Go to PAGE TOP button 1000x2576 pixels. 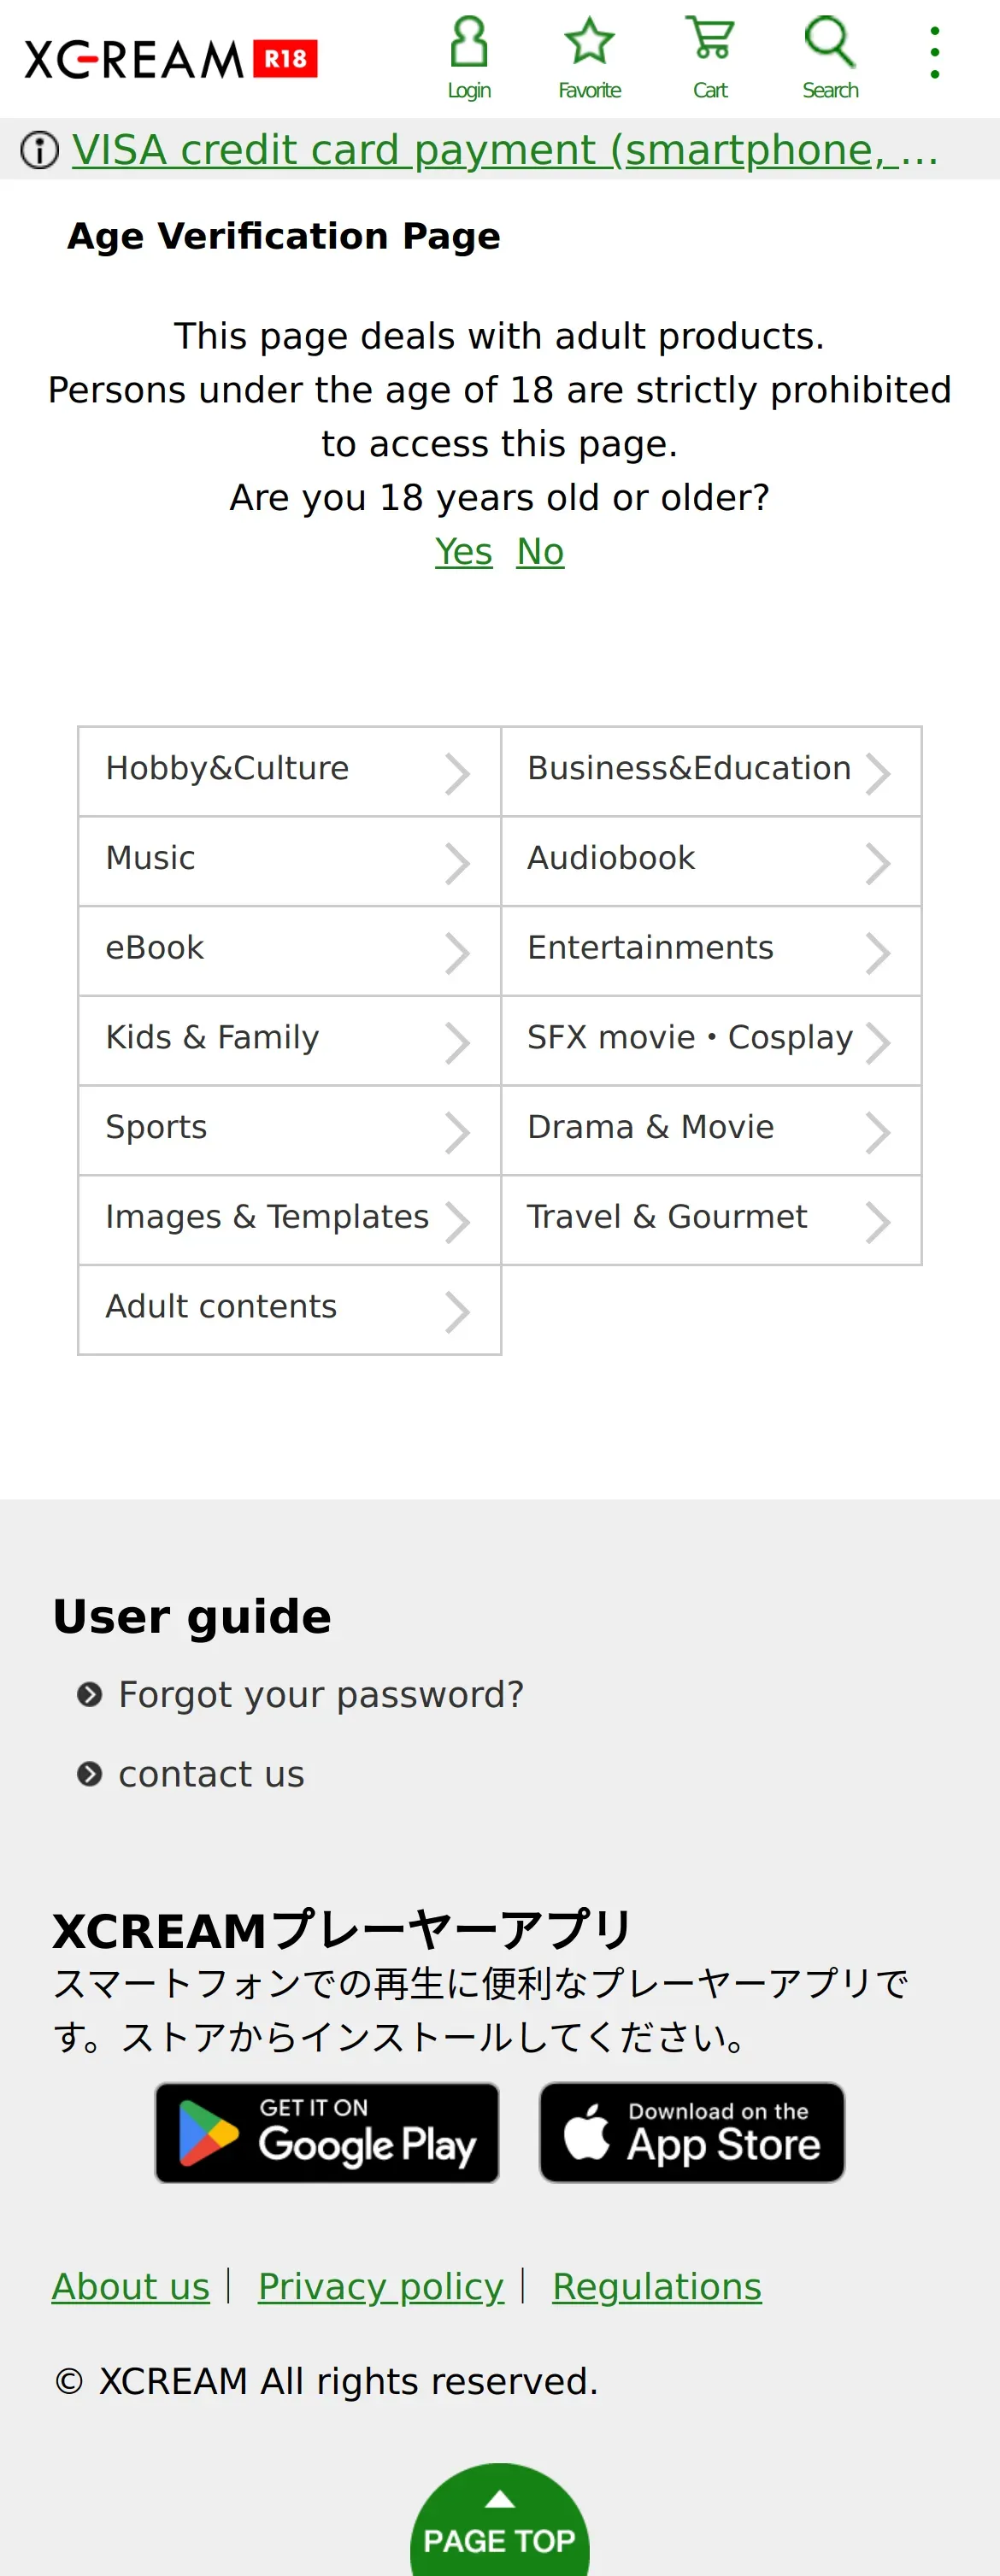(500, 2520)
